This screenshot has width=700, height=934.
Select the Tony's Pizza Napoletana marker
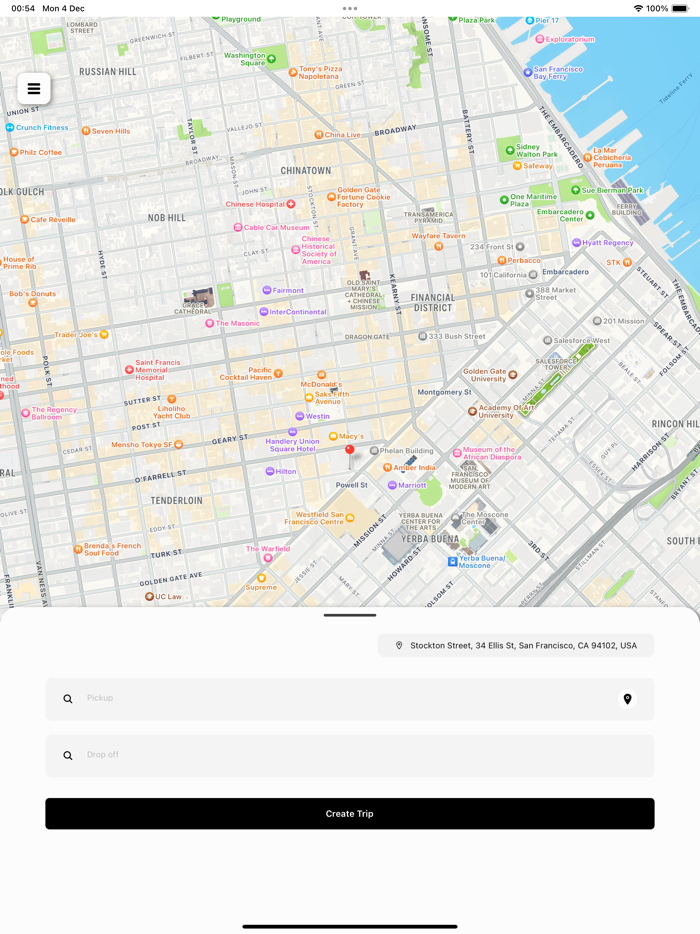point(293,72)
